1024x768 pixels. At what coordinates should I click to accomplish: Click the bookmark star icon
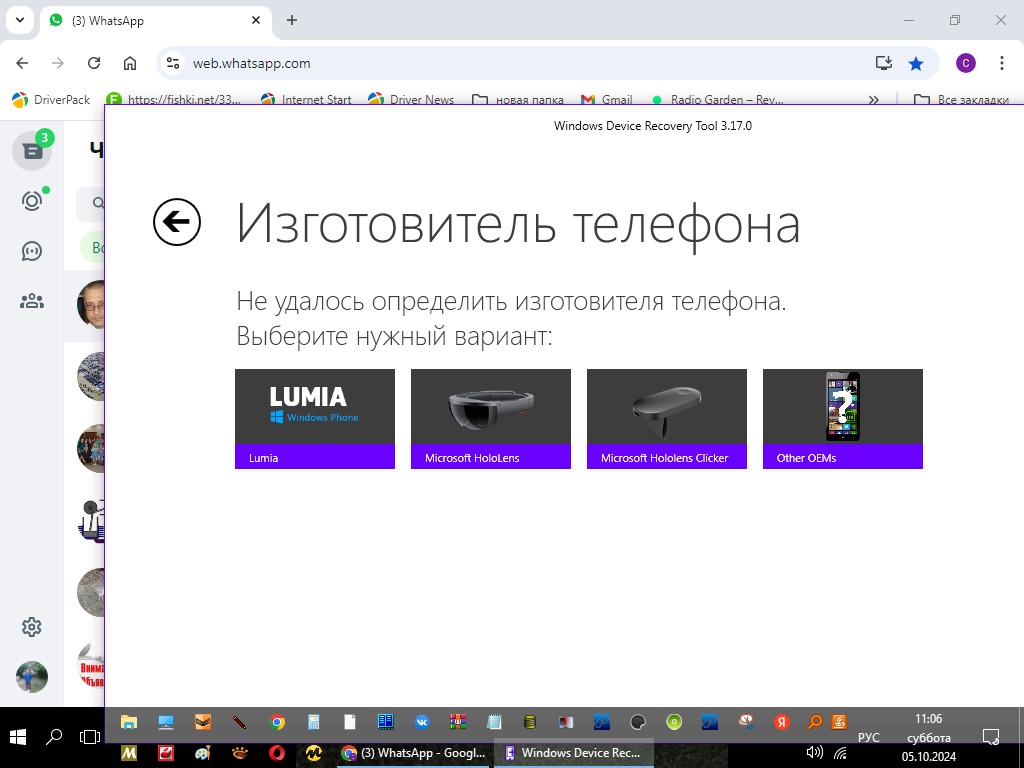[916, 63]
